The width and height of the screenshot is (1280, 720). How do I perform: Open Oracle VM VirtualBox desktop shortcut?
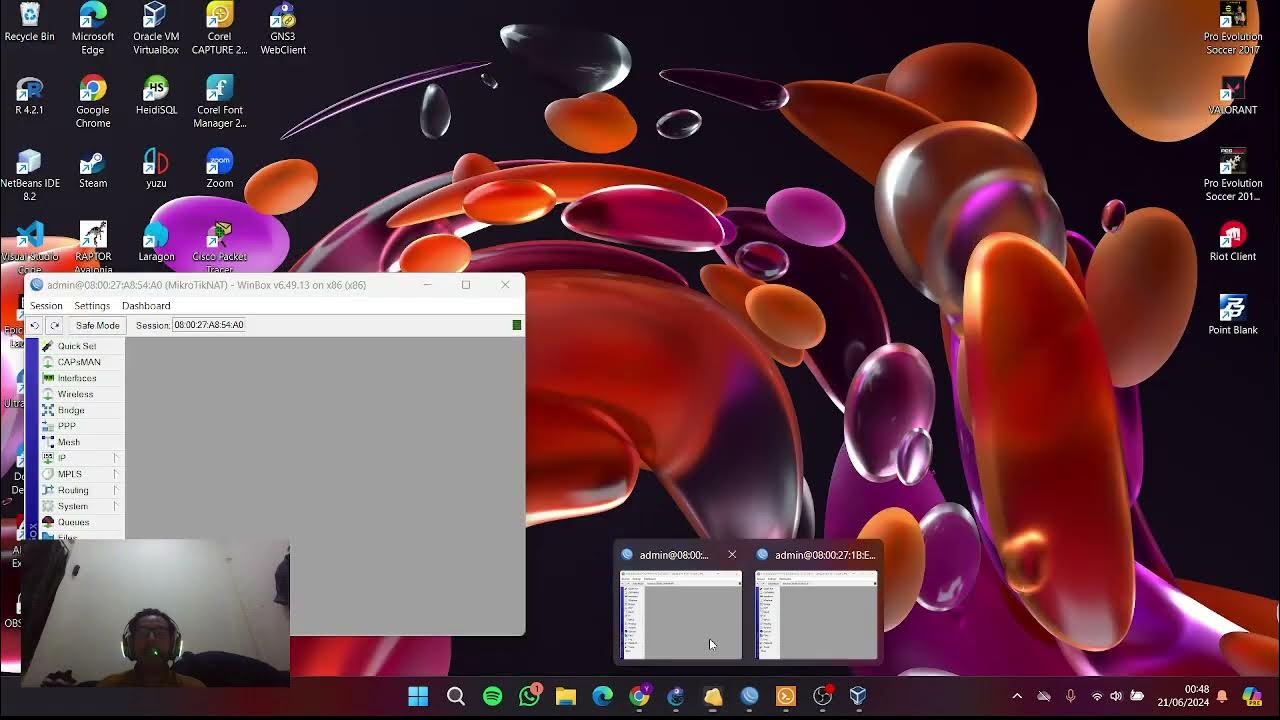tap(156, 28)
